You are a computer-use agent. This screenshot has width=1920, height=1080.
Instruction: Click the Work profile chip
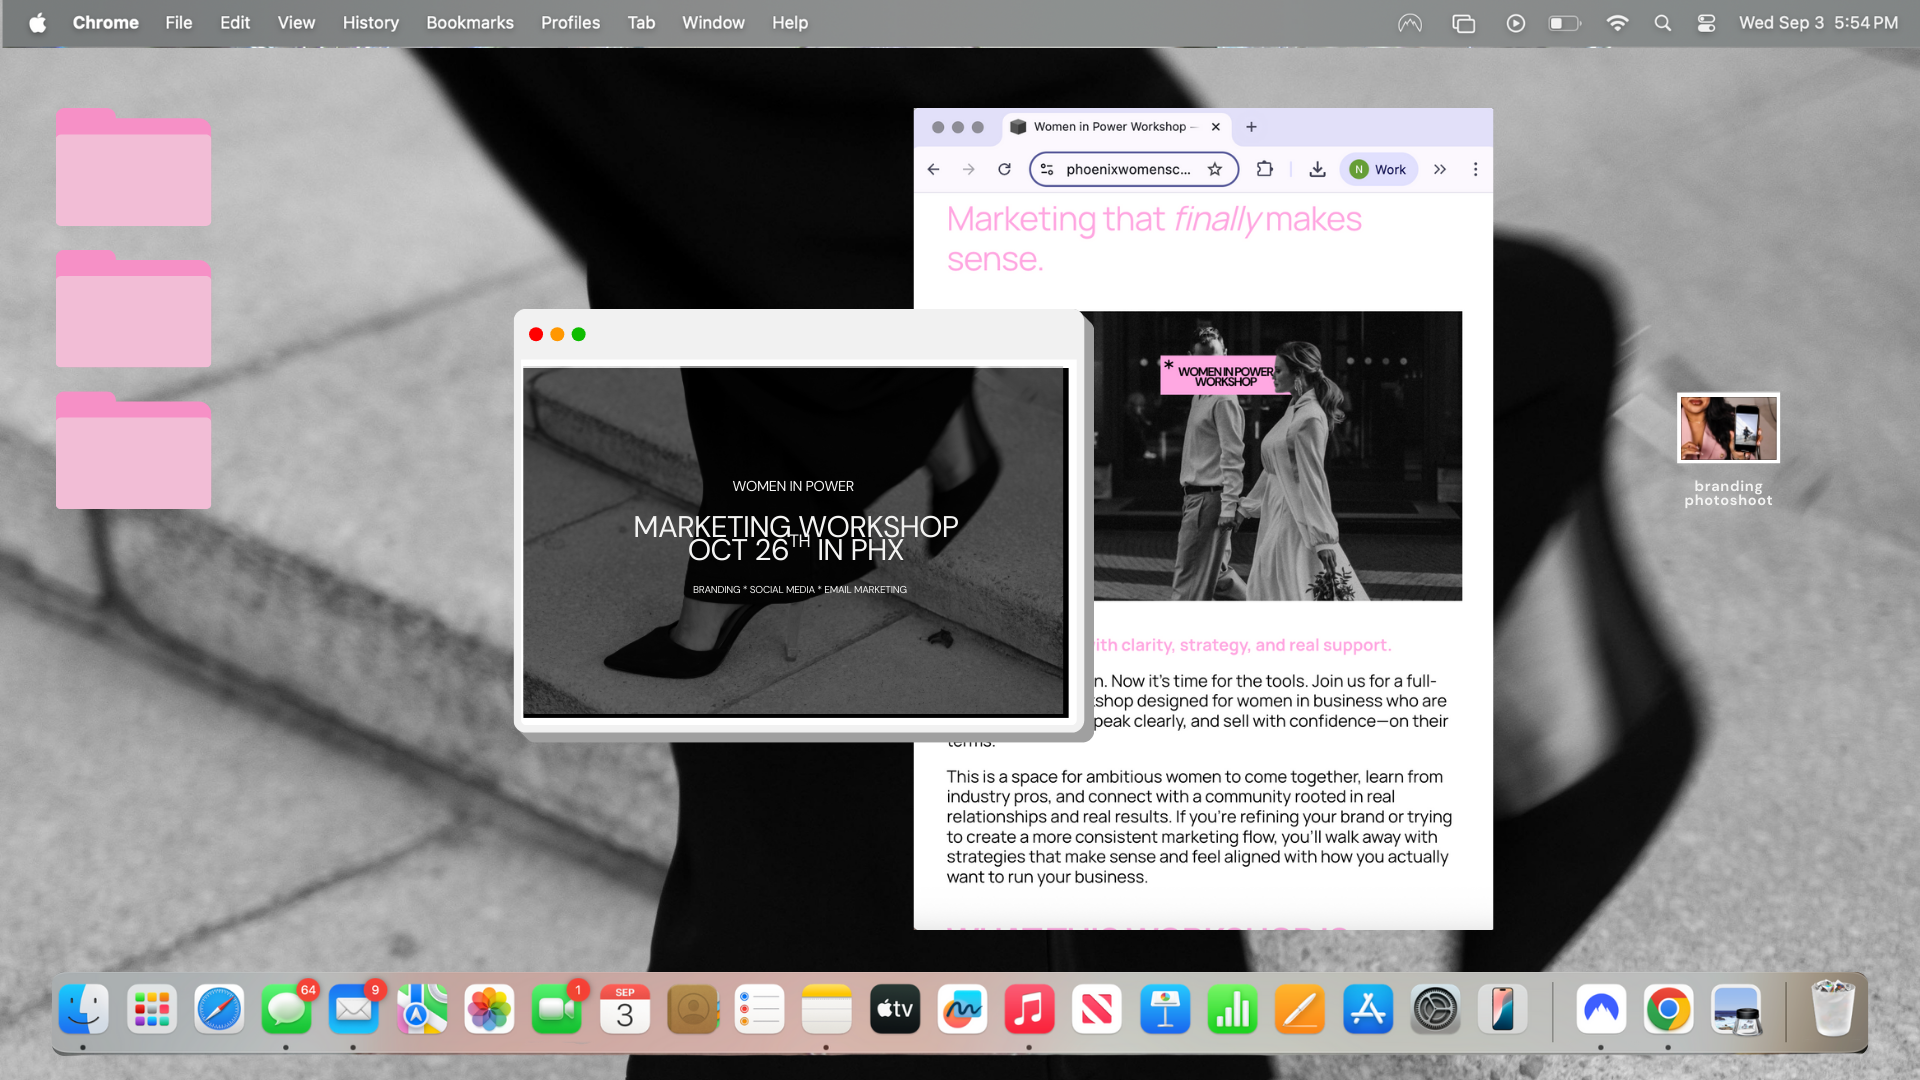tap(1378, 169)
